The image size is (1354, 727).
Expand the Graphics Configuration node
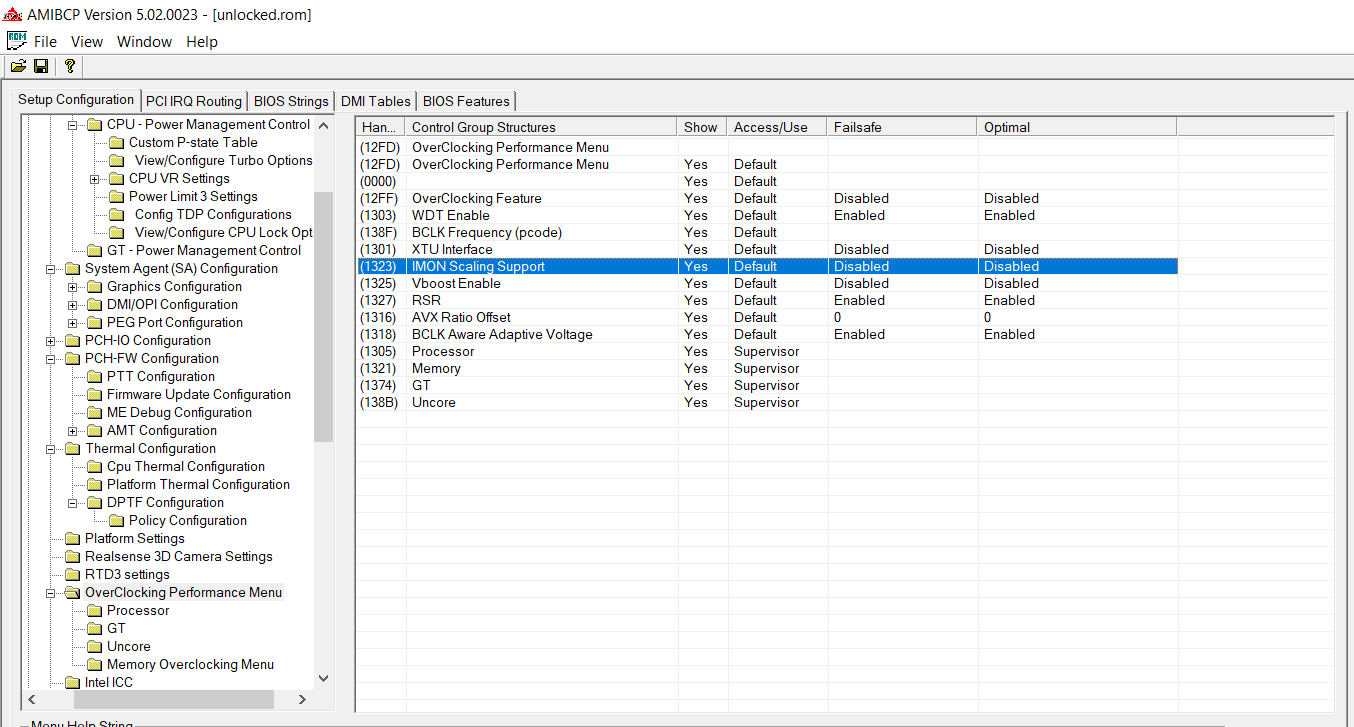pyautogui.click(x=72, y=286)
